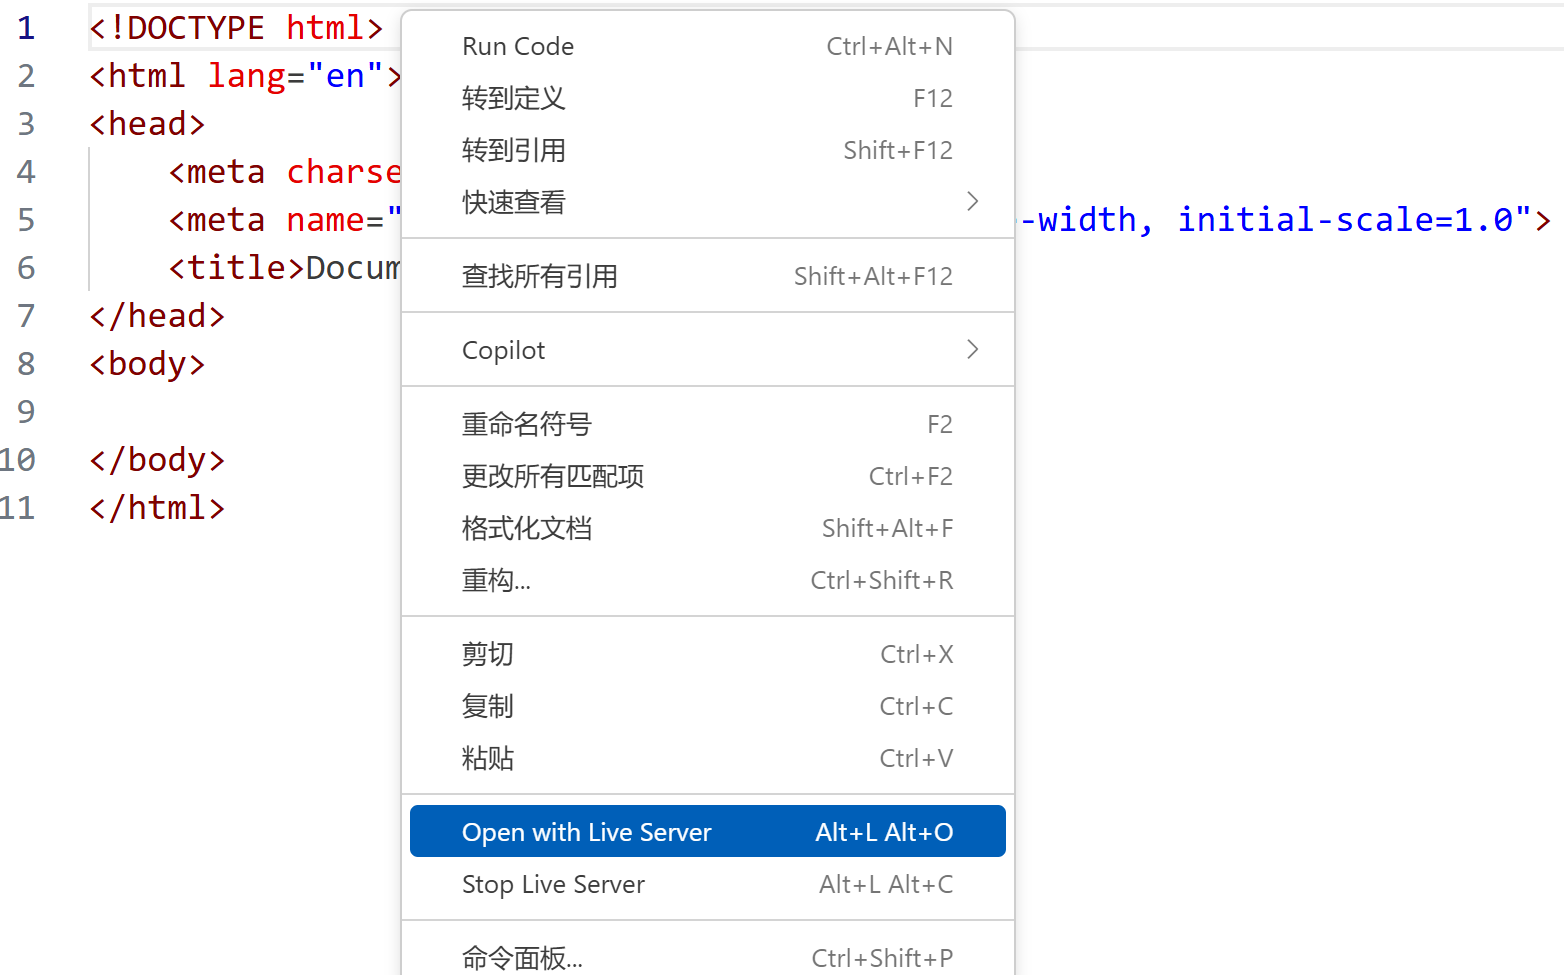
Task: Expand the Copilot submenu
Action: click(x=503, y=349)
